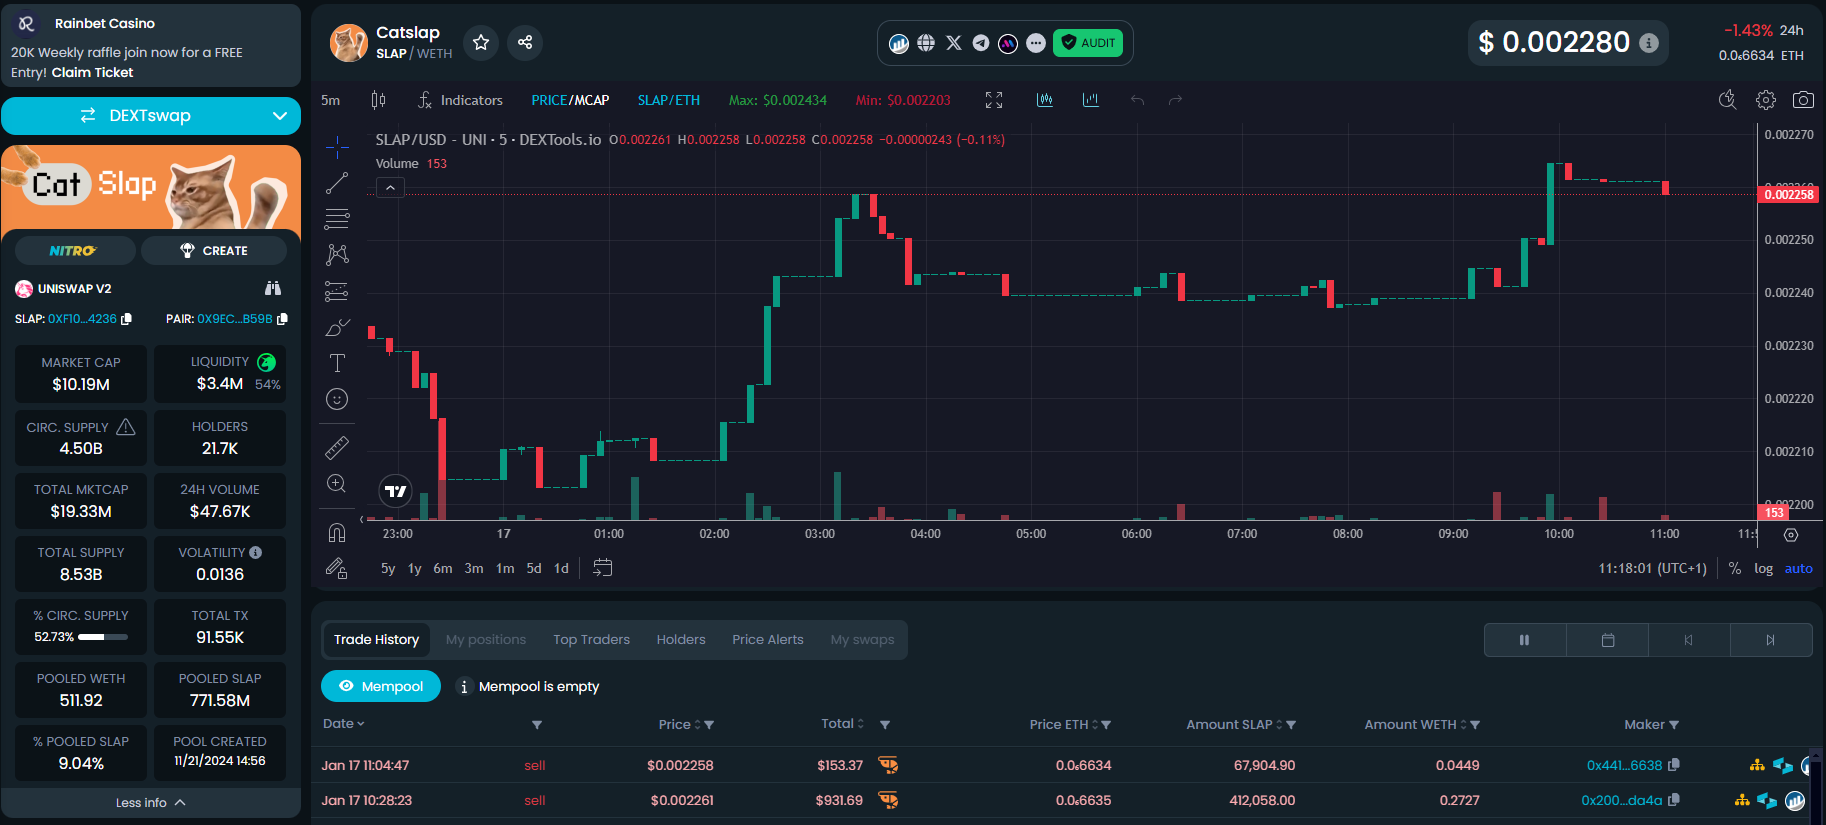Change the 5m timeframe interval

(x=330, y=100)
